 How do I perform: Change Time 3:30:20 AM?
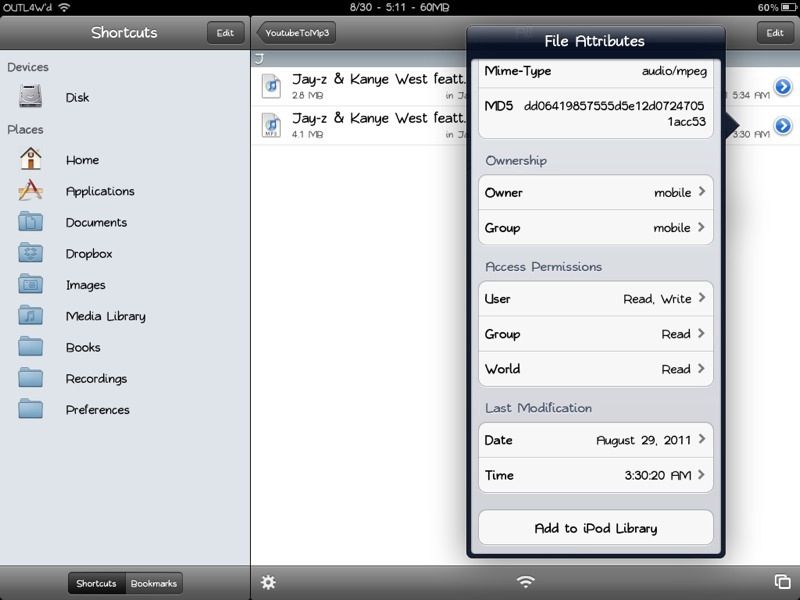click(595, 475)
